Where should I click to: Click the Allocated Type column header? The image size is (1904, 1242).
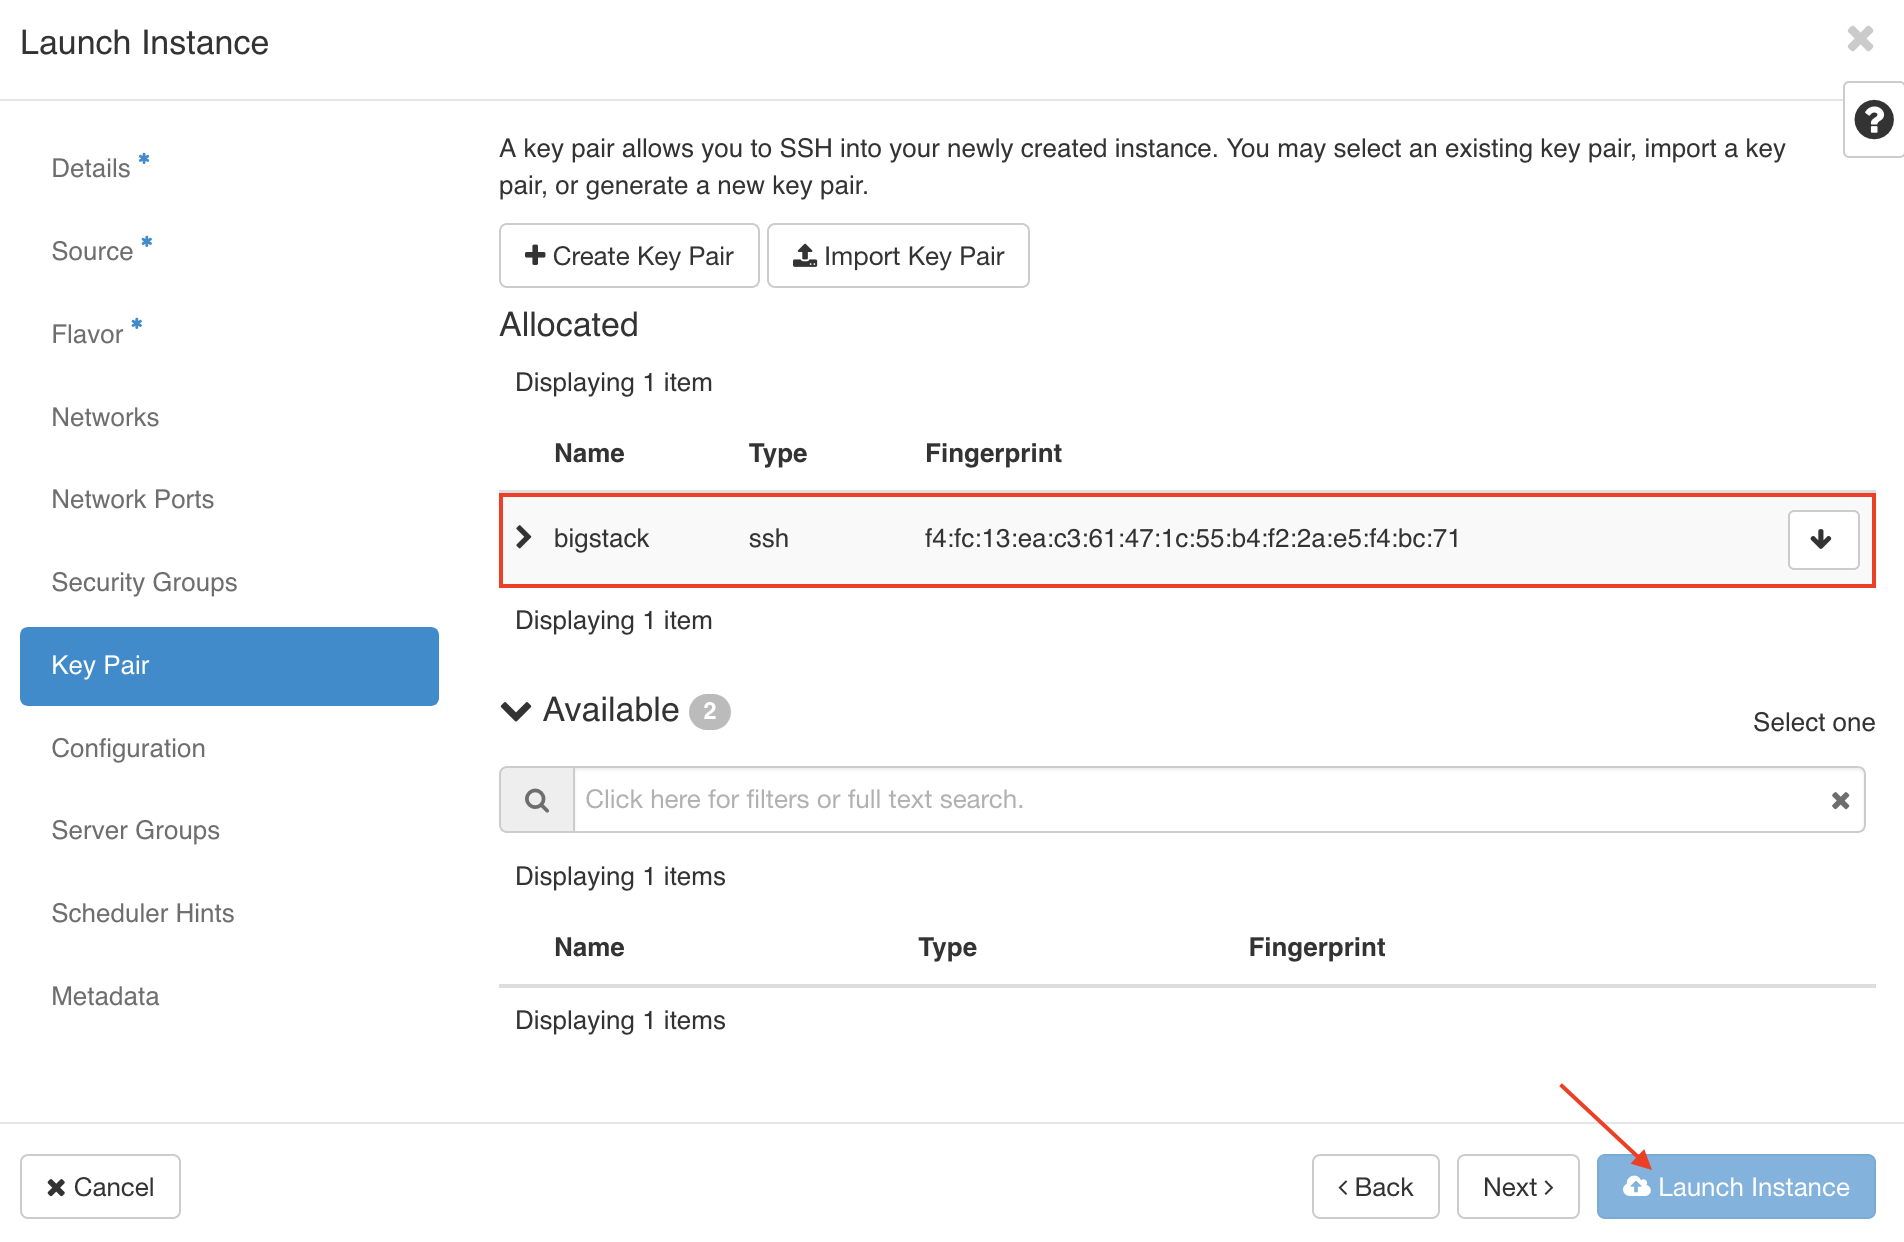777,453
